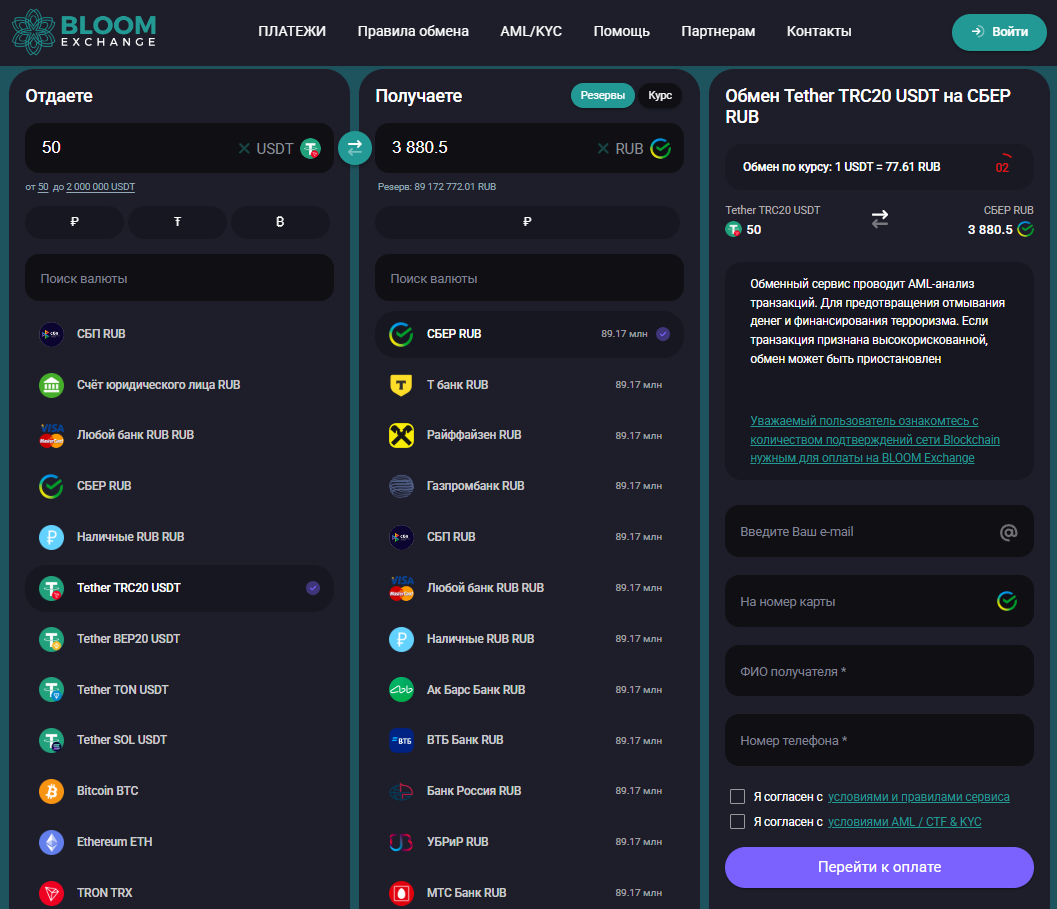The width and height of the screenshot is (1057, 909).
Task: Select Tether BEP20 USDT to give
Action: (179, 639)
